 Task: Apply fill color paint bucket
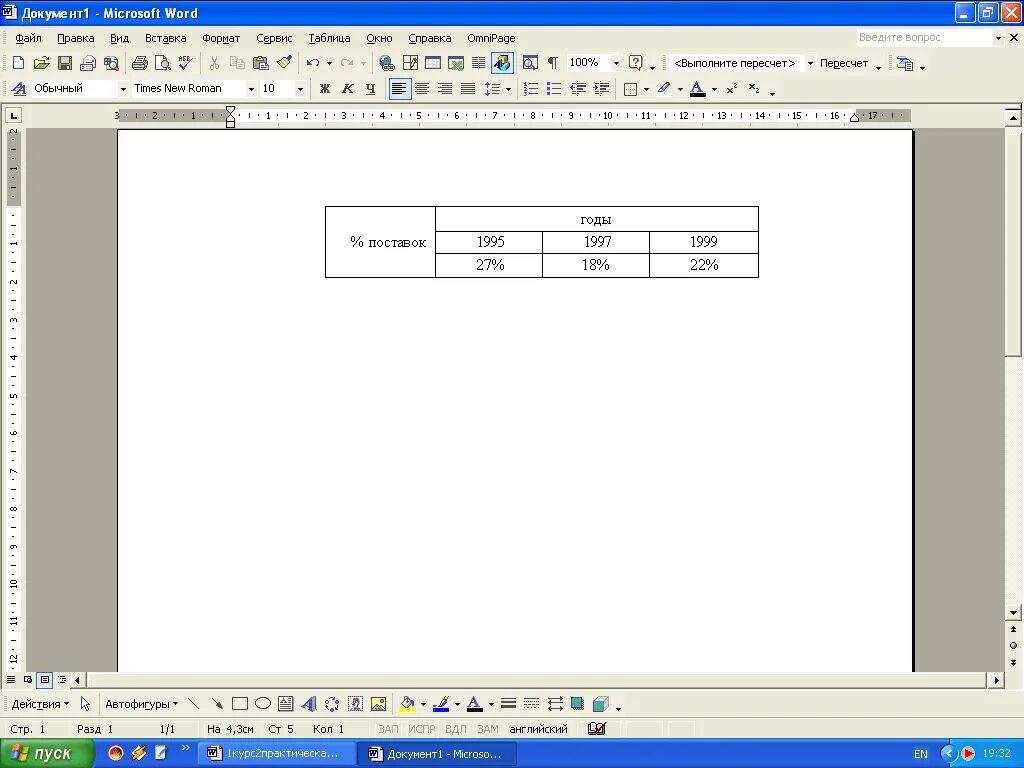(x=407, y=704)
